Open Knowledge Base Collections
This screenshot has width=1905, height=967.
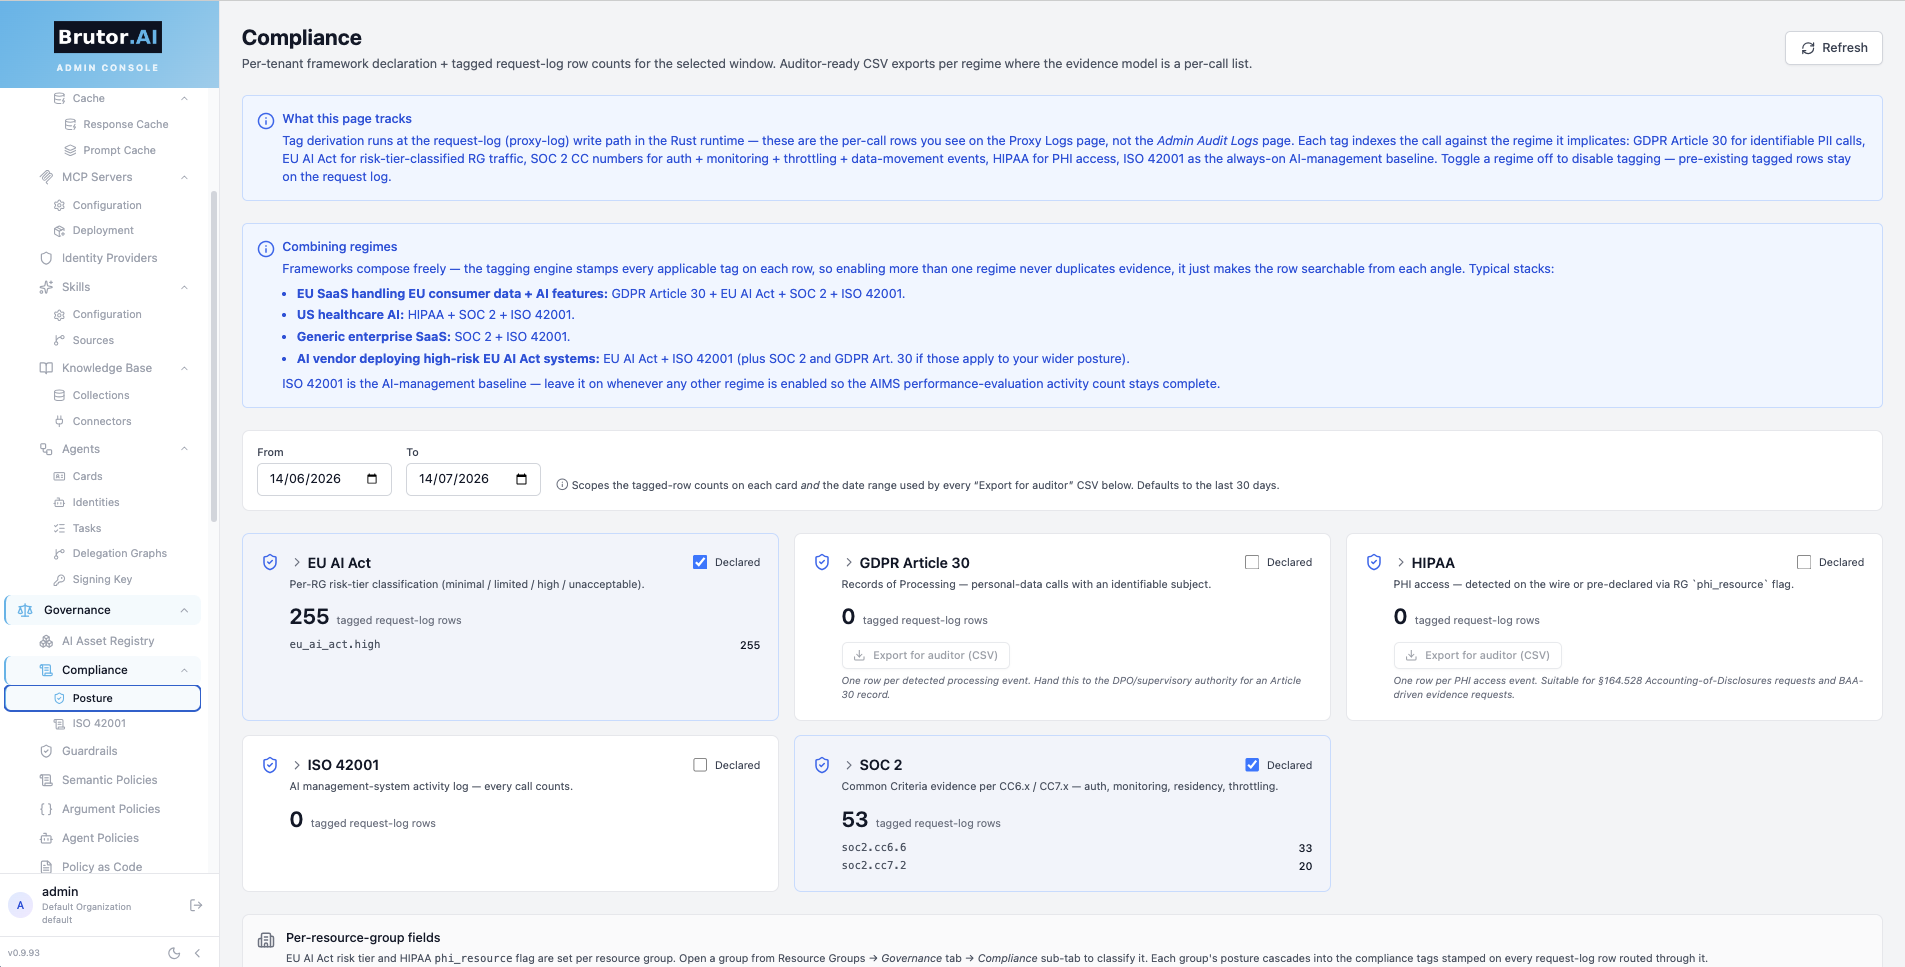103,395
